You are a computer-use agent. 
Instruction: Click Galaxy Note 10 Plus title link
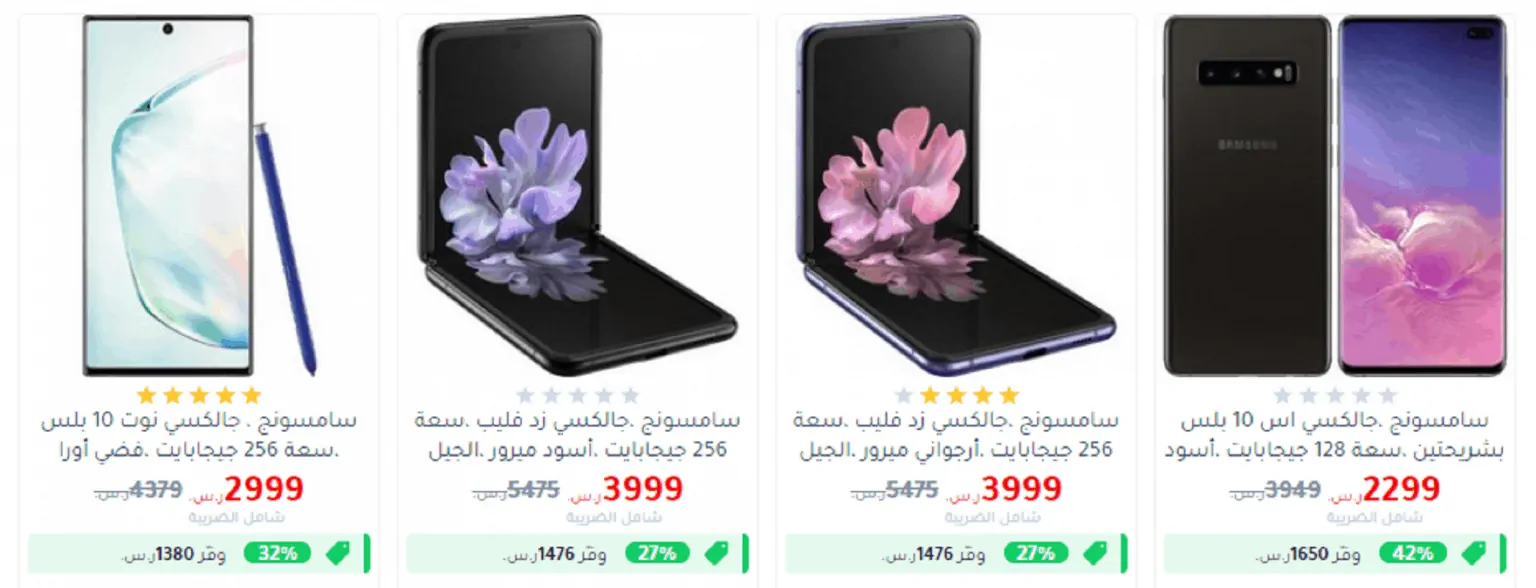199,435
